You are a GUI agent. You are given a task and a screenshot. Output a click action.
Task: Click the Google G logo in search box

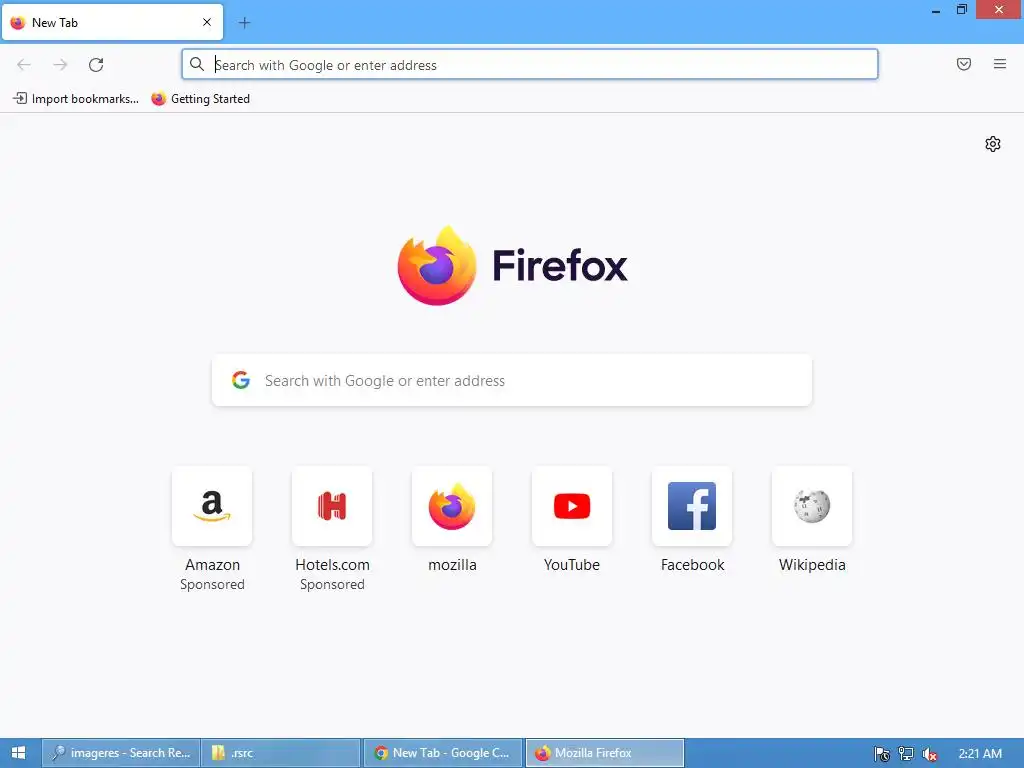pyautogui.click(x=241, y=380)
